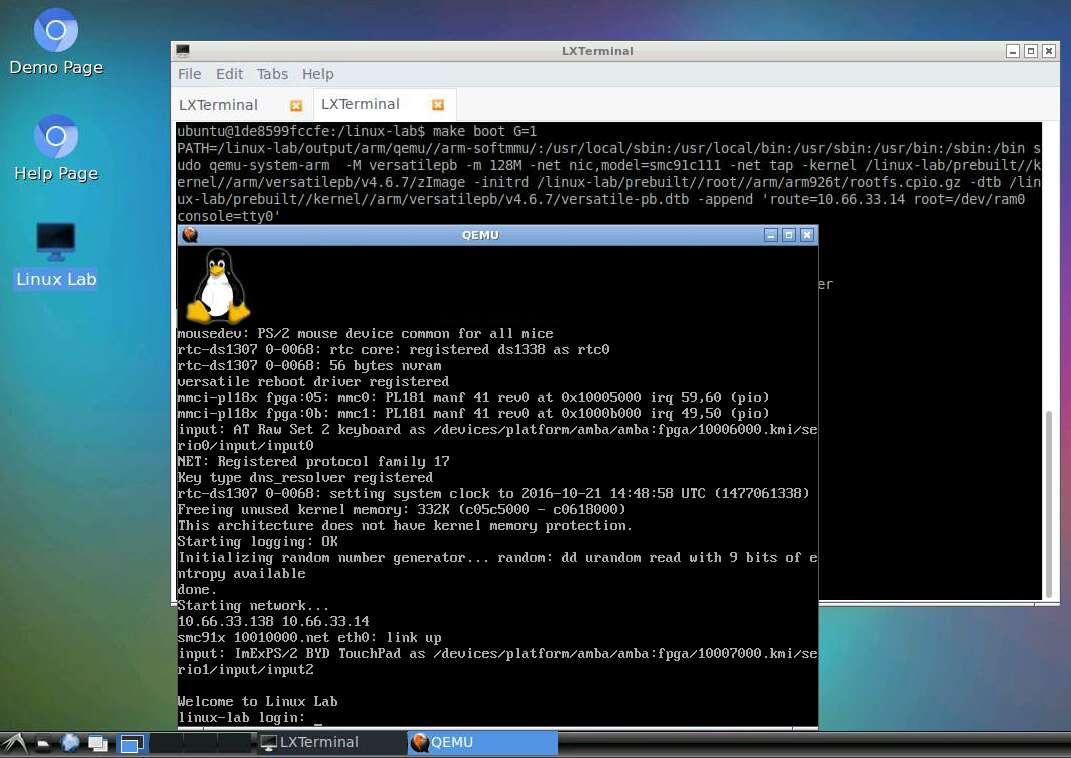Close the second LXTerminal tab
This screenshot has width=1071, height=758.
pyautogui.click(x=438, y=105)
